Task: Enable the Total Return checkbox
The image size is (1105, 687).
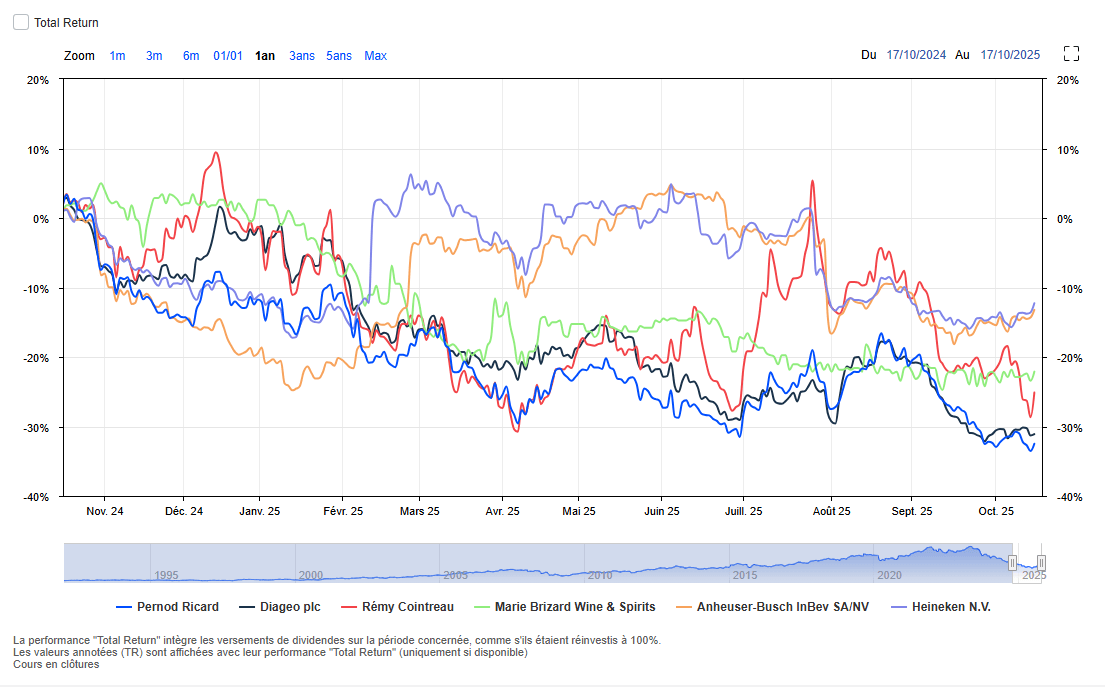Action: 21,22
